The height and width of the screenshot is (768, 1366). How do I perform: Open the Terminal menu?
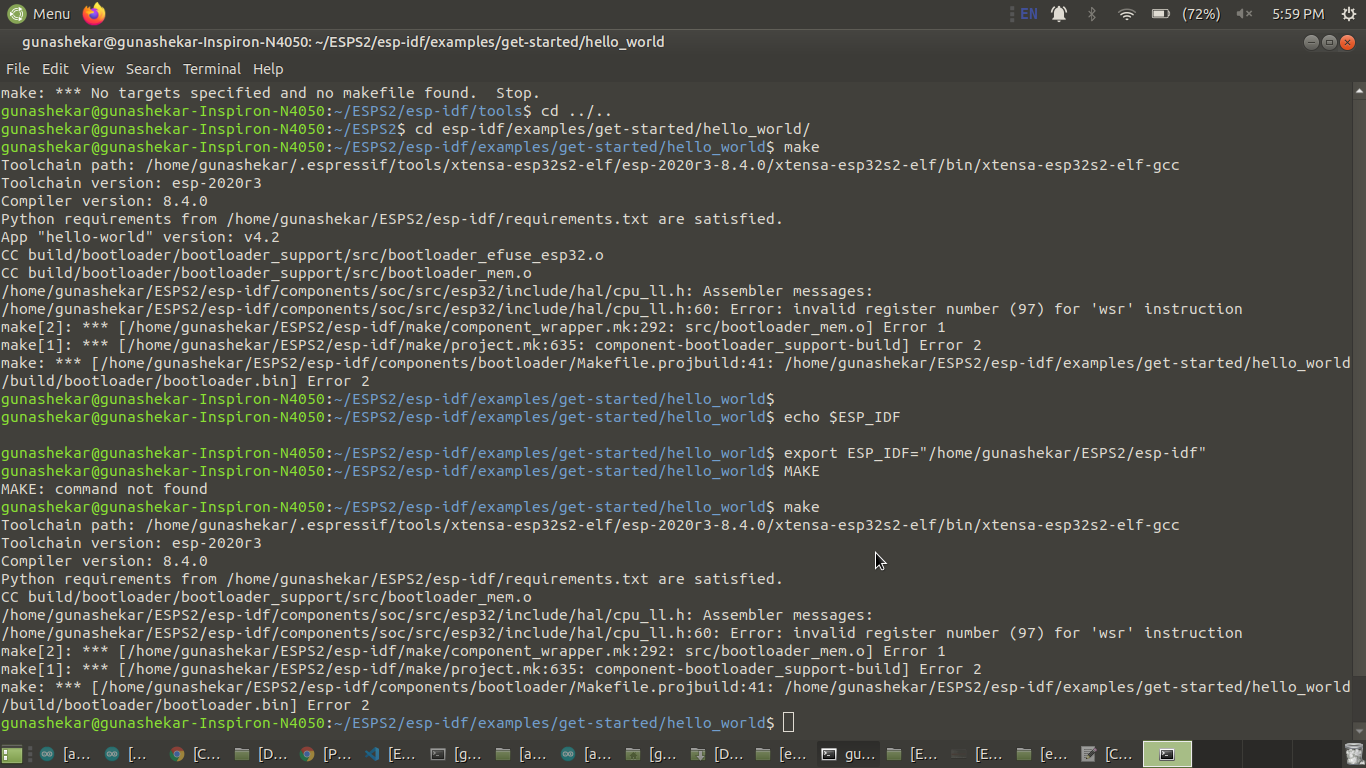(x=211, y=69)
